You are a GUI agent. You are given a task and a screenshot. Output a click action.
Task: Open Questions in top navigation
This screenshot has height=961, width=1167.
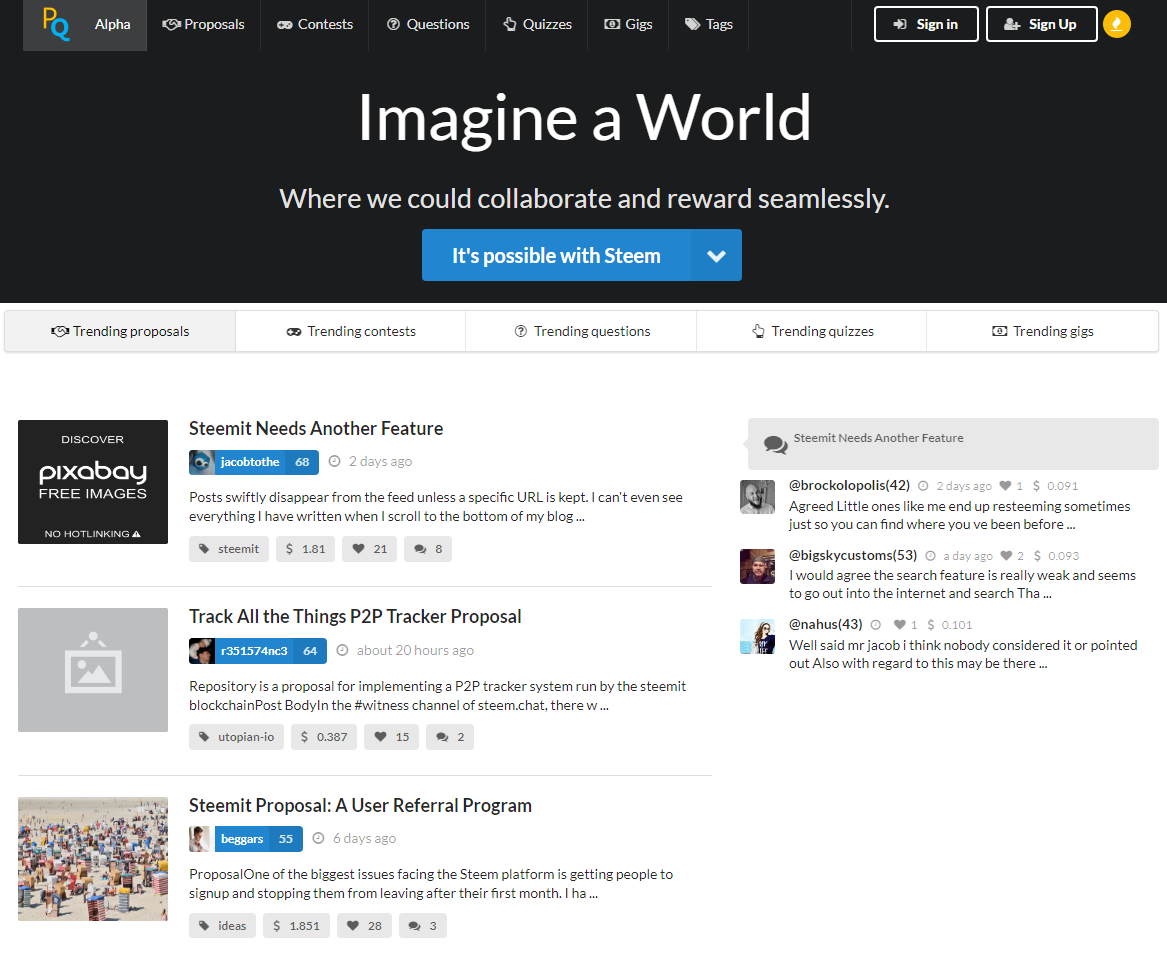coord(428,25)
